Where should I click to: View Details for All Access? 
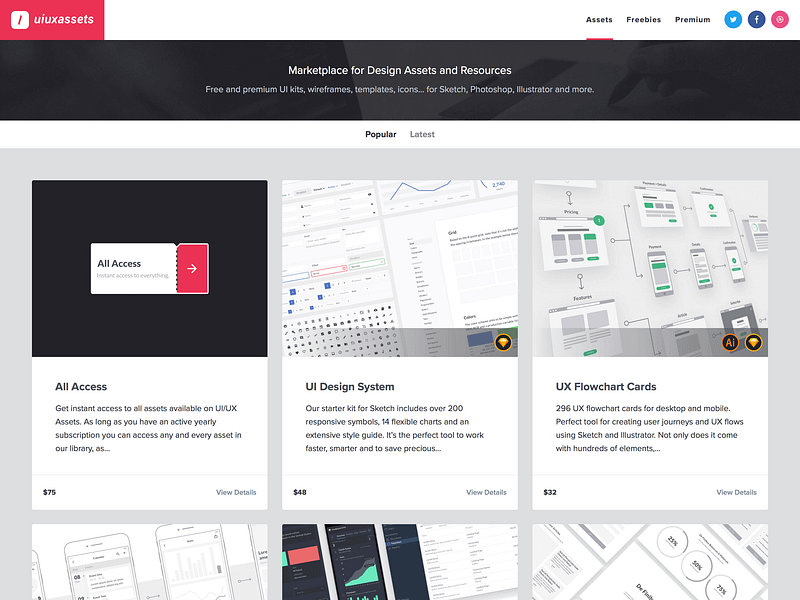pos(236,492)
